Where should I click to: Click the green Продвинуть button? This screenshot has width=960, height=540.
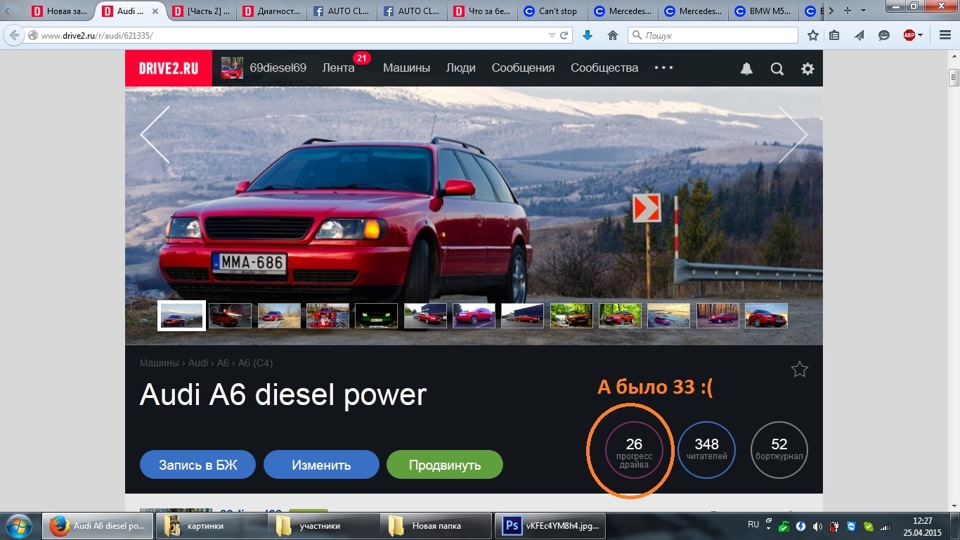coord(444,465)
